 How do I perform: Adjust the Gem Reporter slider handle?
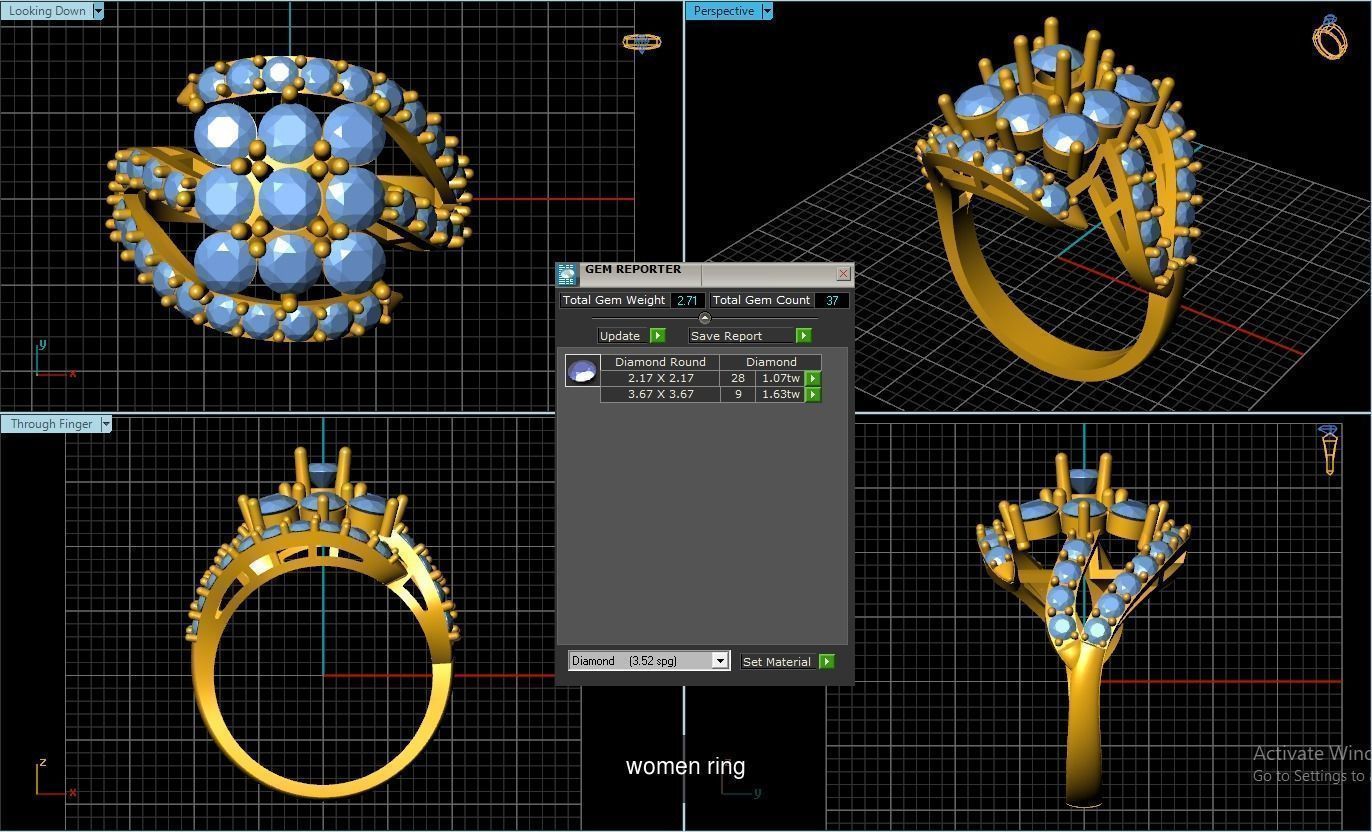pyautogui.click(x=705, y=318)
